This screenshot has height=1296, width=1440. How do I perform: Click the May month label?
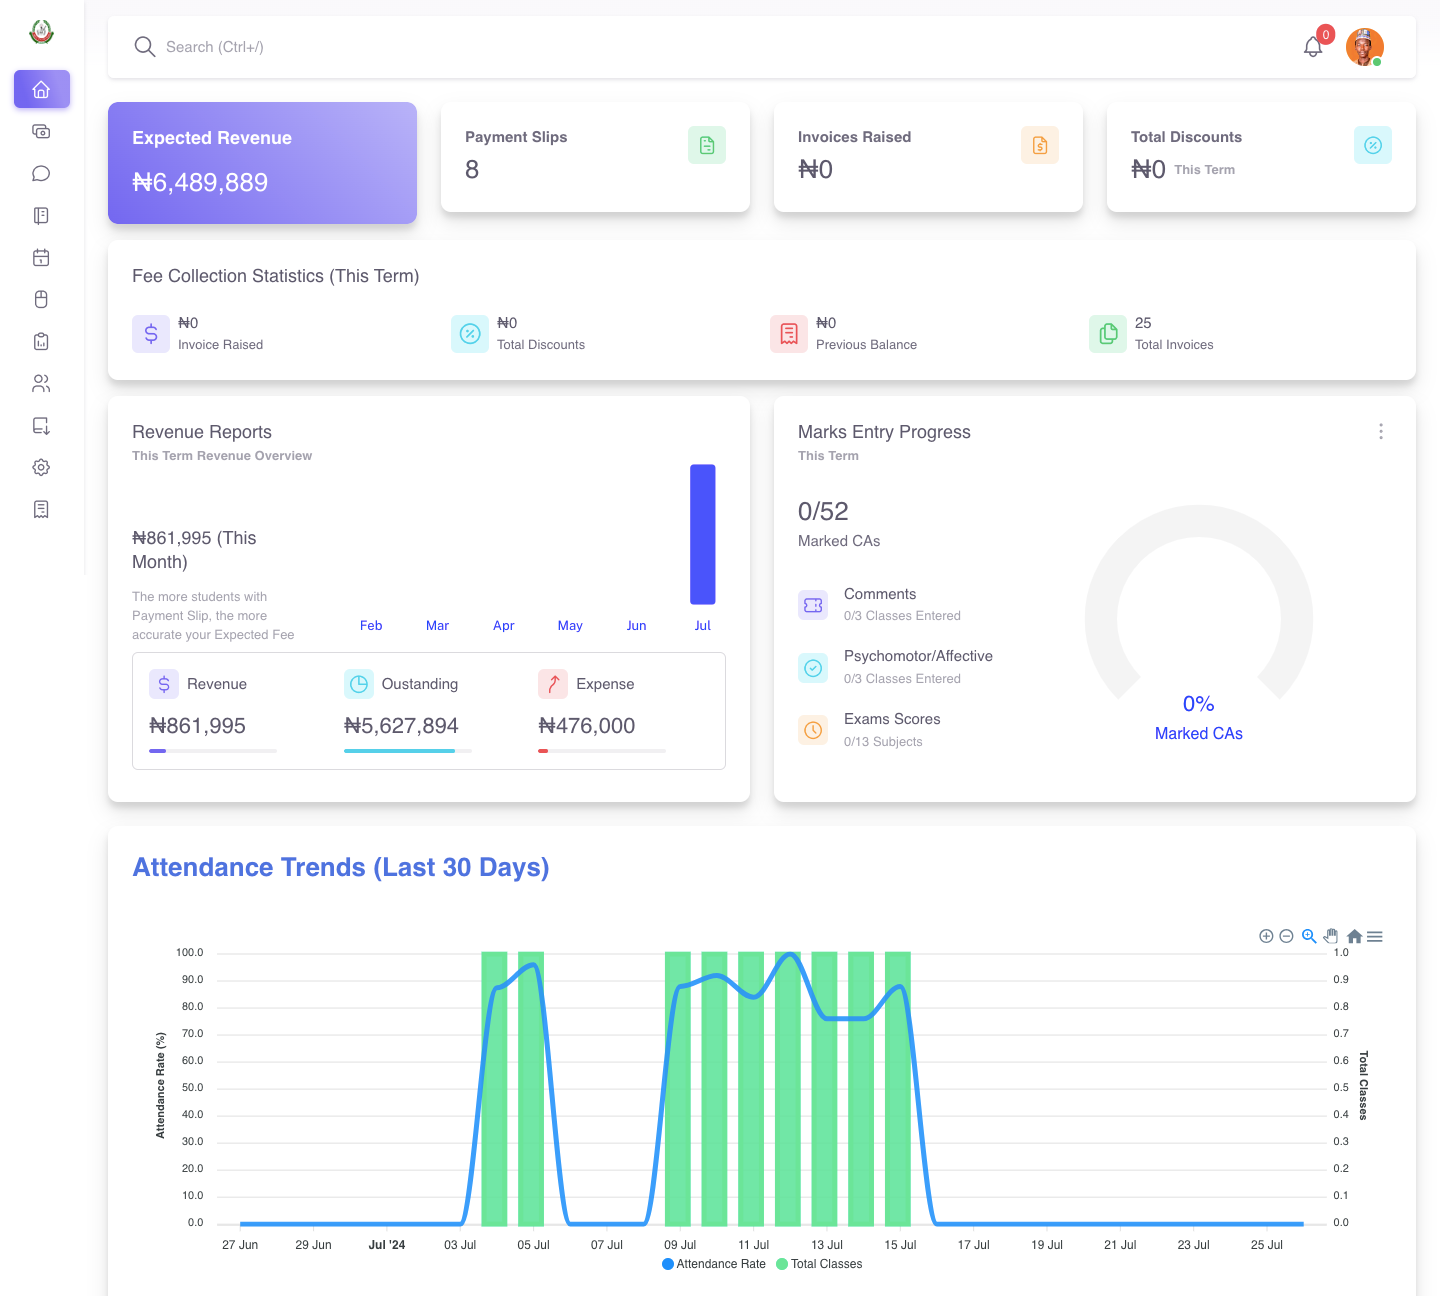coord(570,625)
